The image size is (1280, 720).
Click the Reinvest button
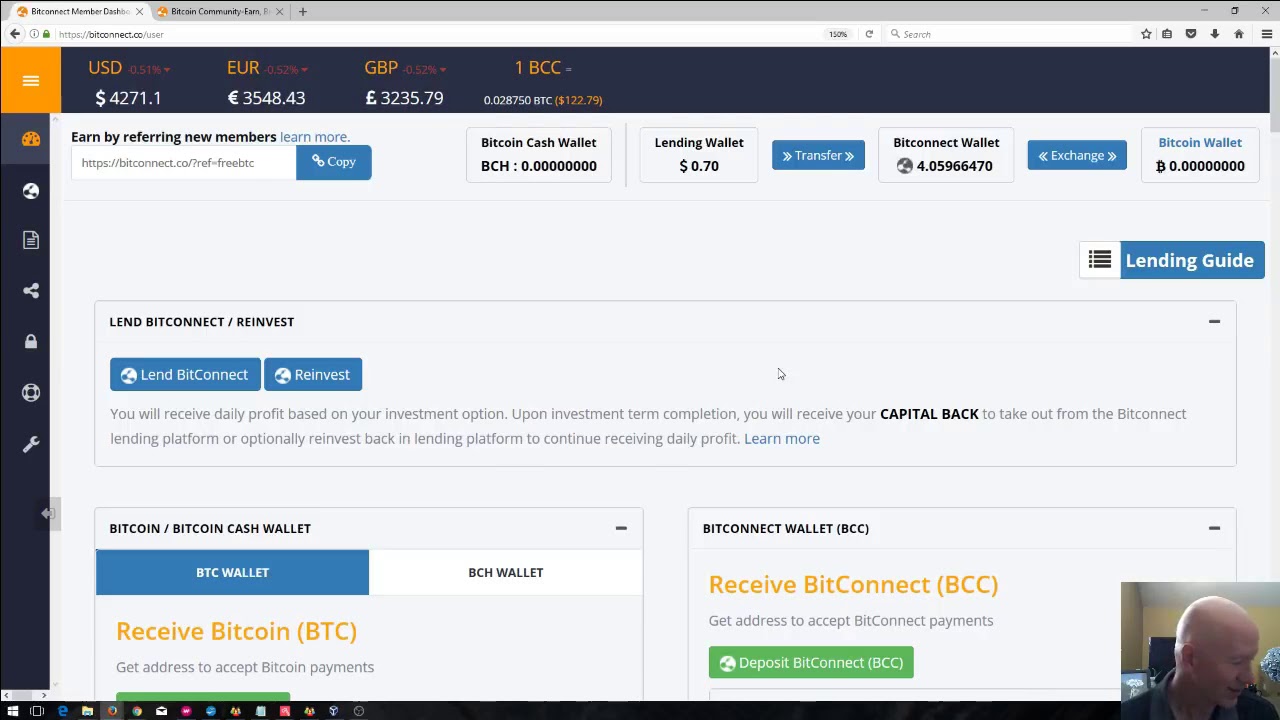(313, 374)
